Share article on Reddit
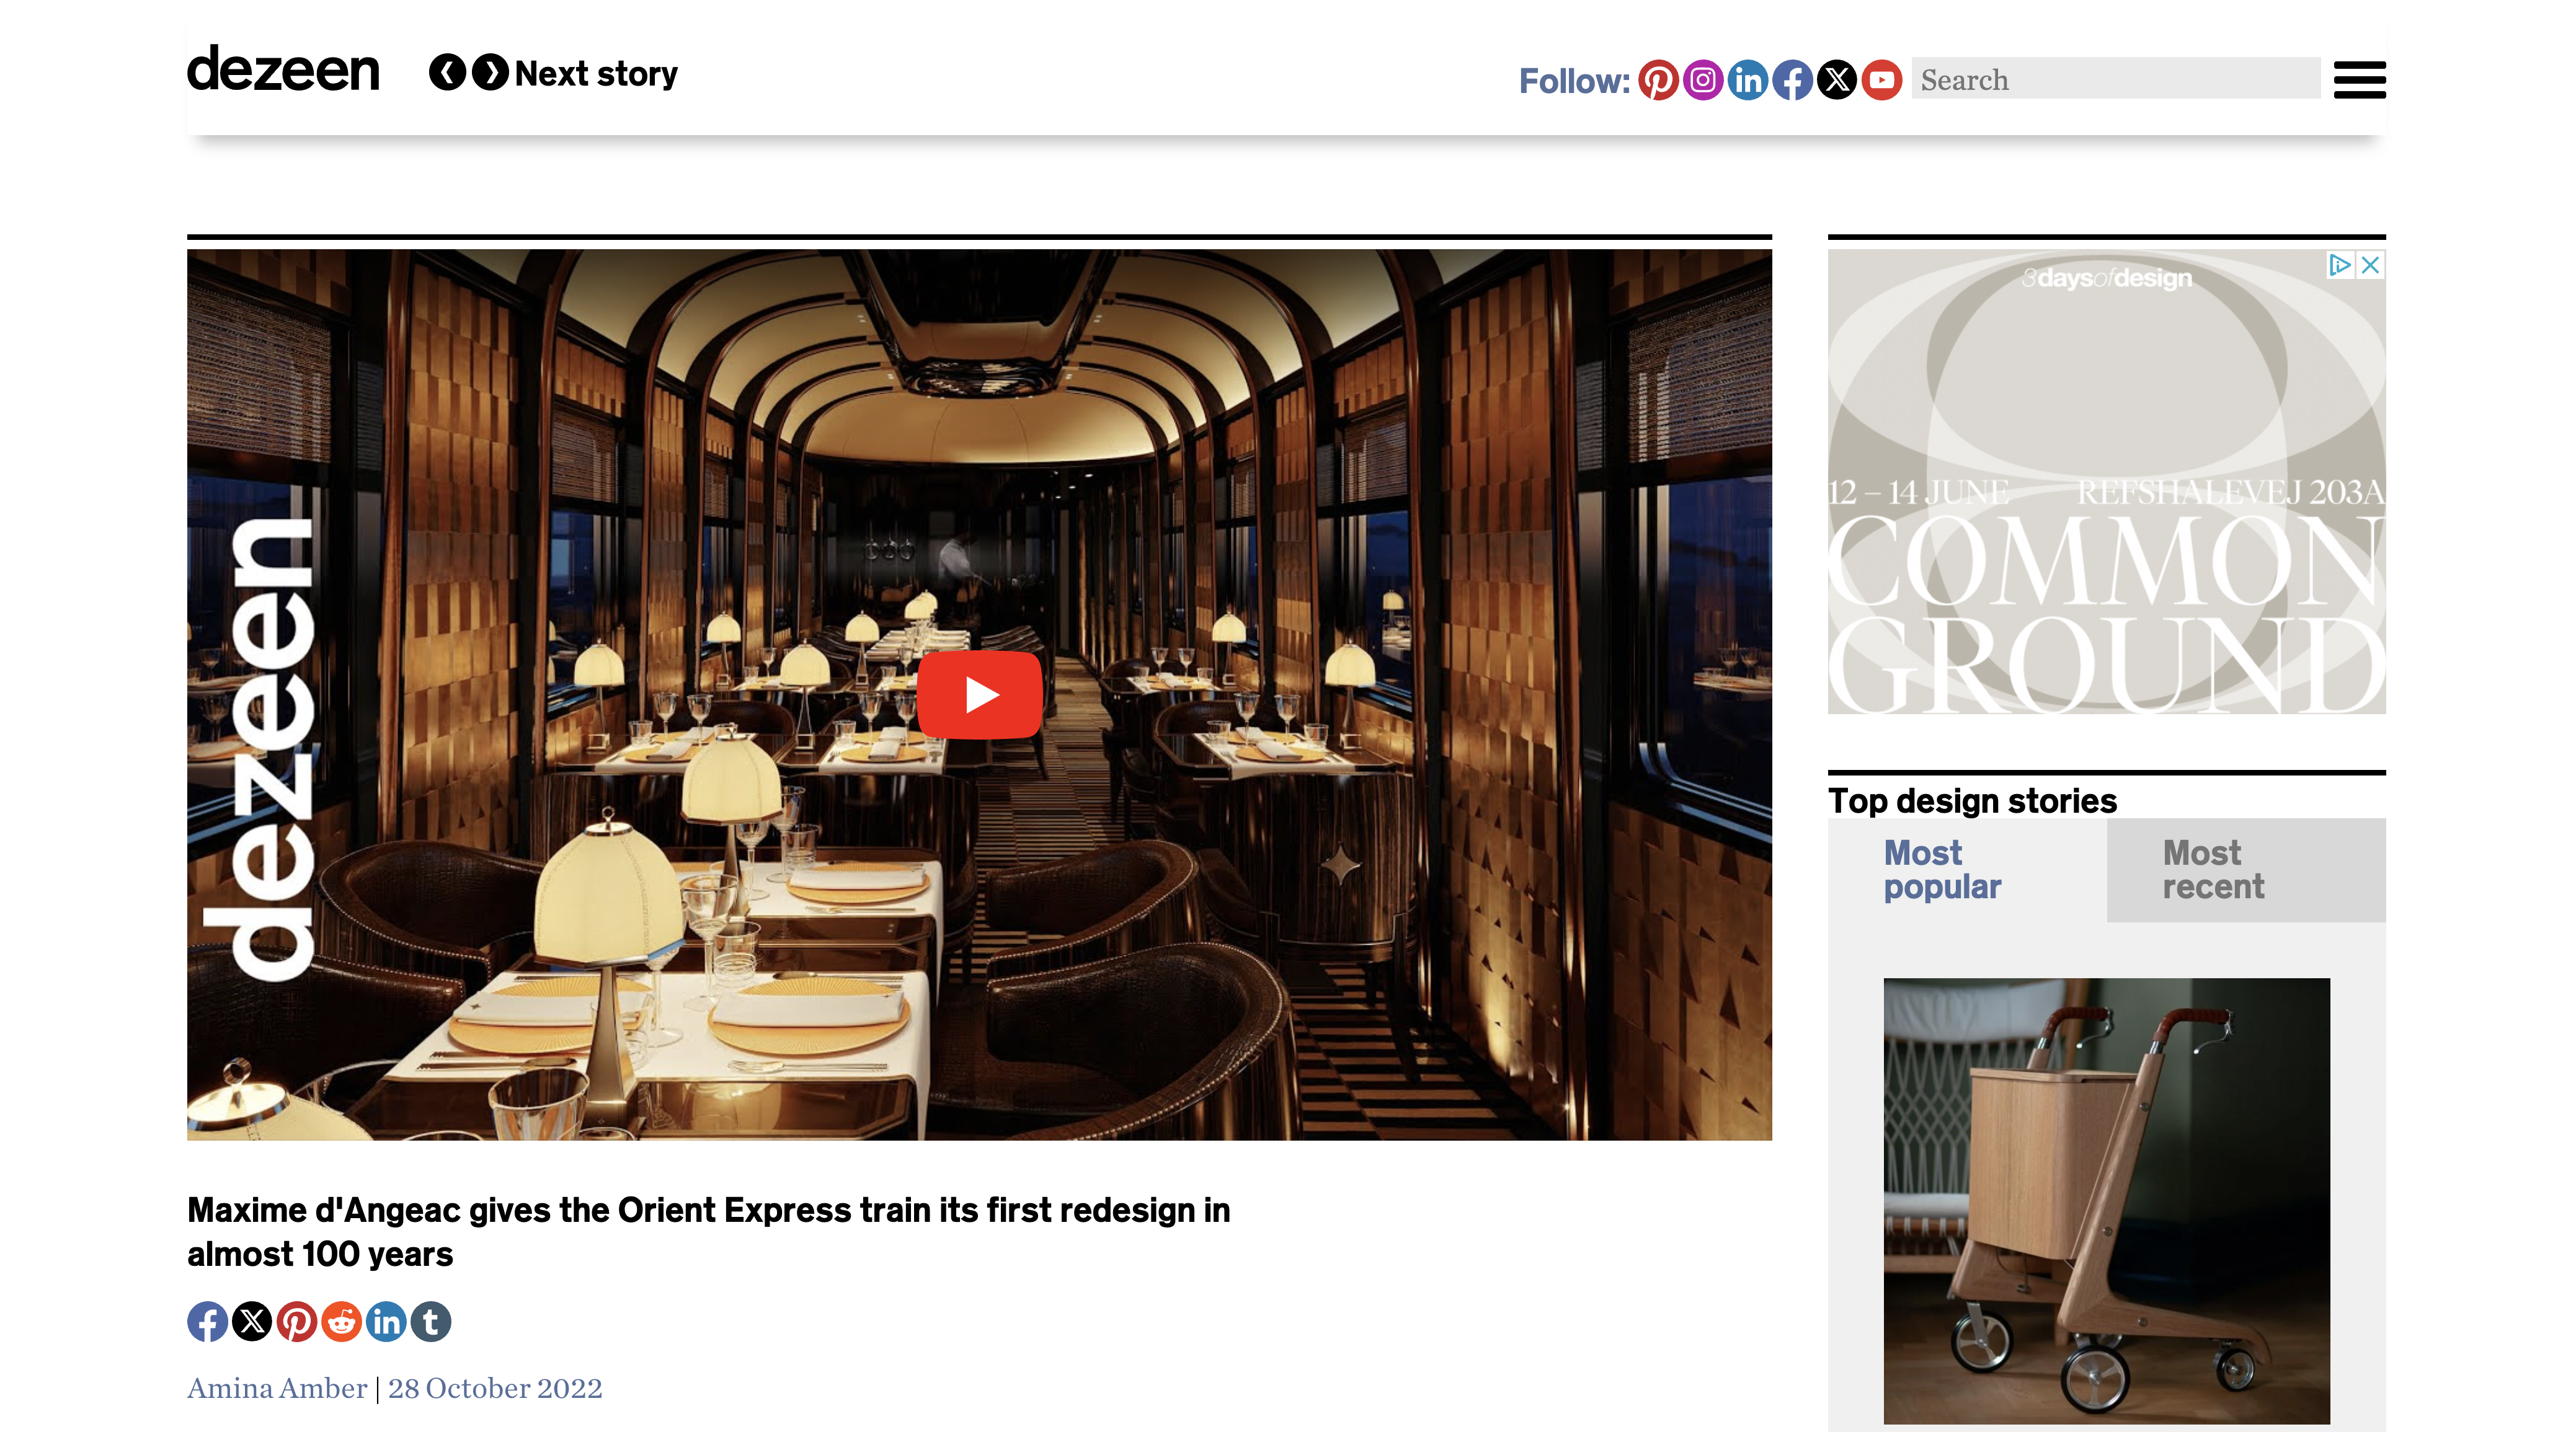The image size is (2576, 1432). (341, 1321)
